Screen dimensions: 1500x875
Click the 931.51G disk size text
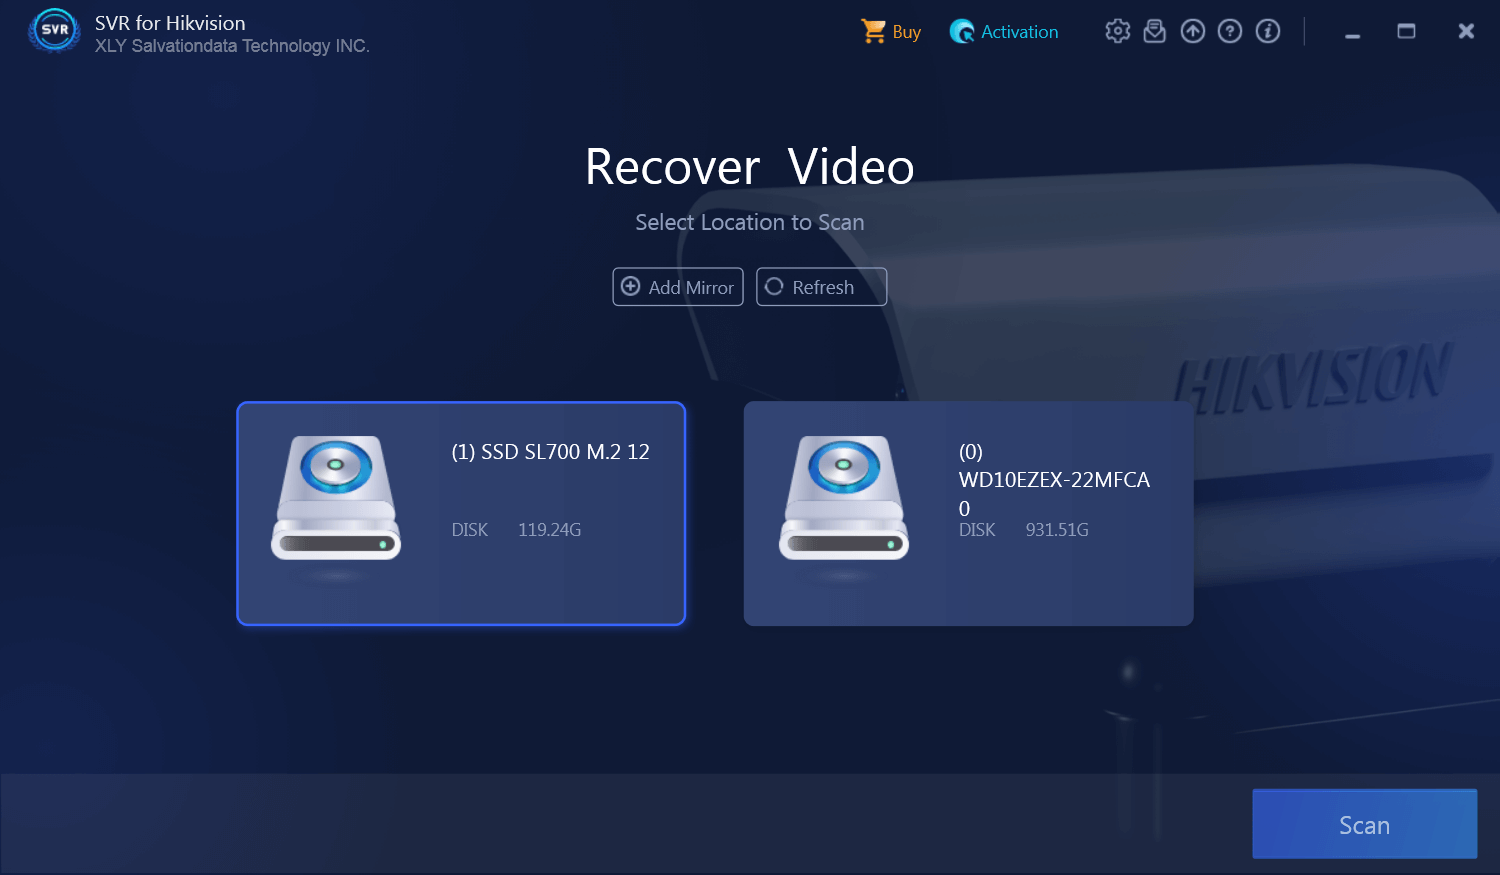tap(1057, 530)
